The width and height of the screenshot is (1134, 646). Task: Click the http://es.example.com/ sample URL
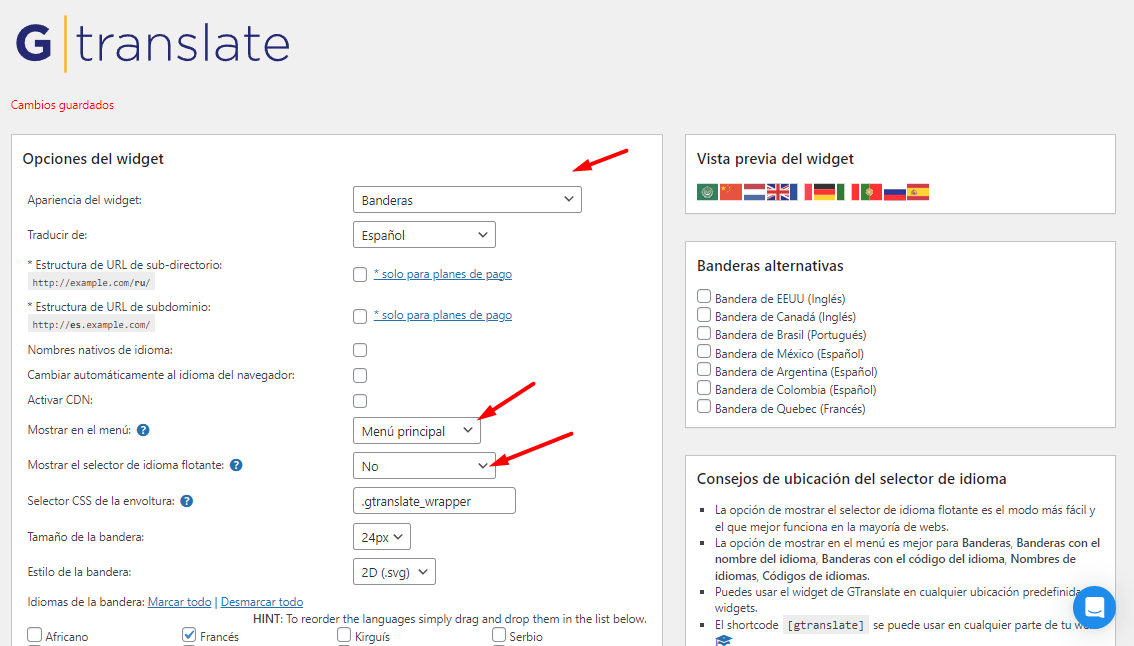[91, 325]
